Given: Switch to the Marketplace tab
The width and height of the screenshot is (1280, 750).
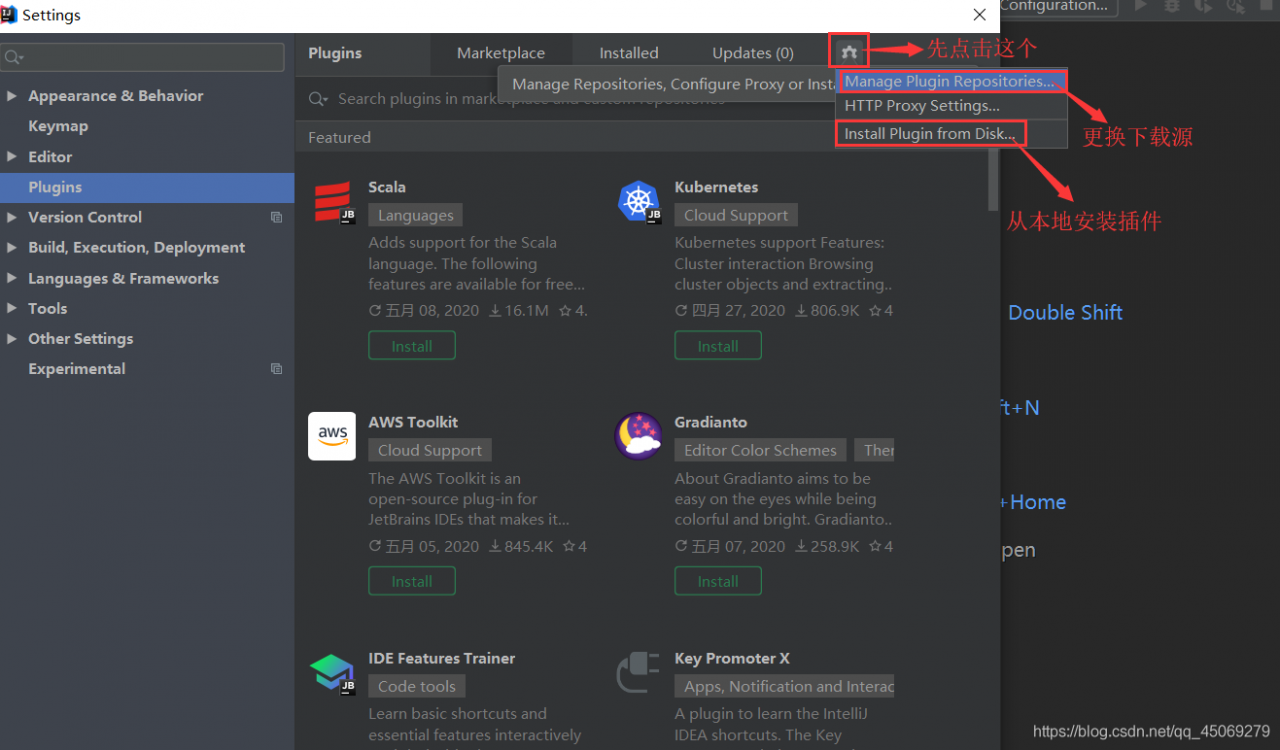Looking at the screenshot, I should coord(501,53).
